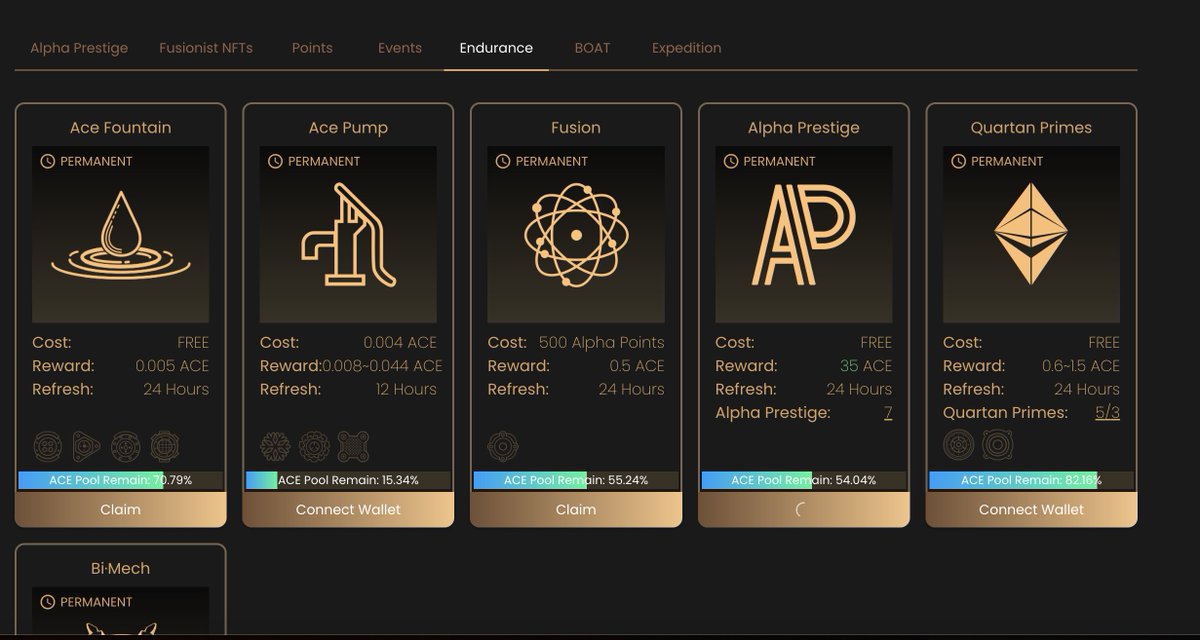Click the Alpha Prestige AP logo image
The image size is (1200, 640).
point(804,235)
